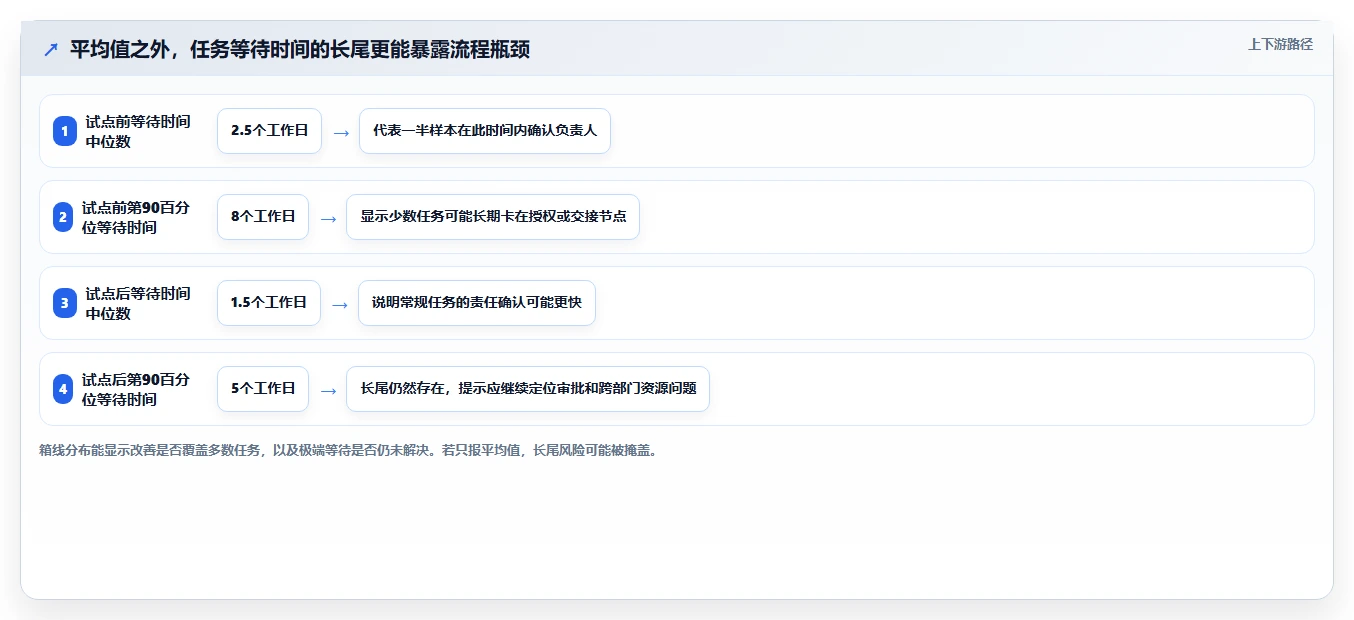Click the 2.5个工作日 value box
The height and width of the screenshot is (620, 1354).
pyautogui.click(x=269, y=131)
